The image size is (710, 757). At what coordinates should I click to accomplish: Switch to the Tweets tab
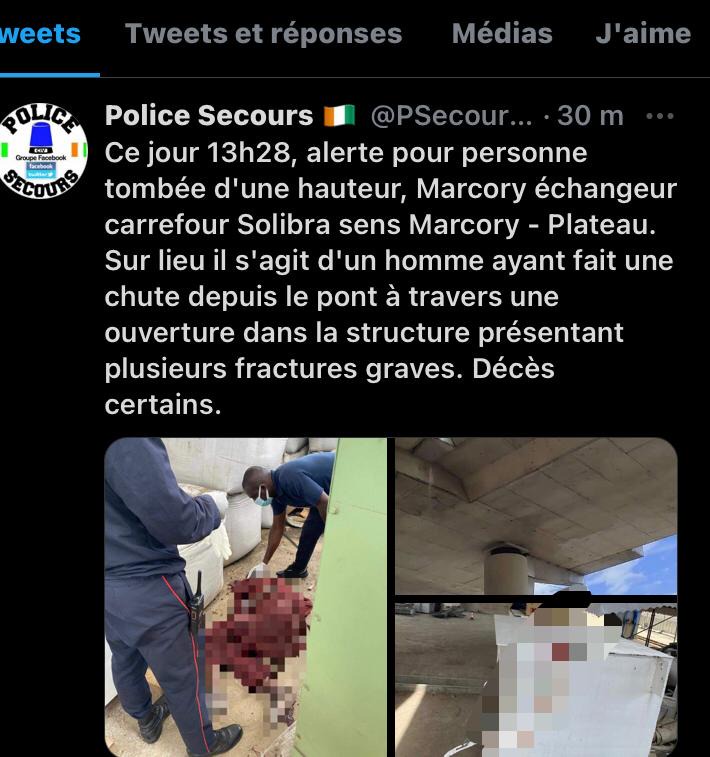[40, 34]
